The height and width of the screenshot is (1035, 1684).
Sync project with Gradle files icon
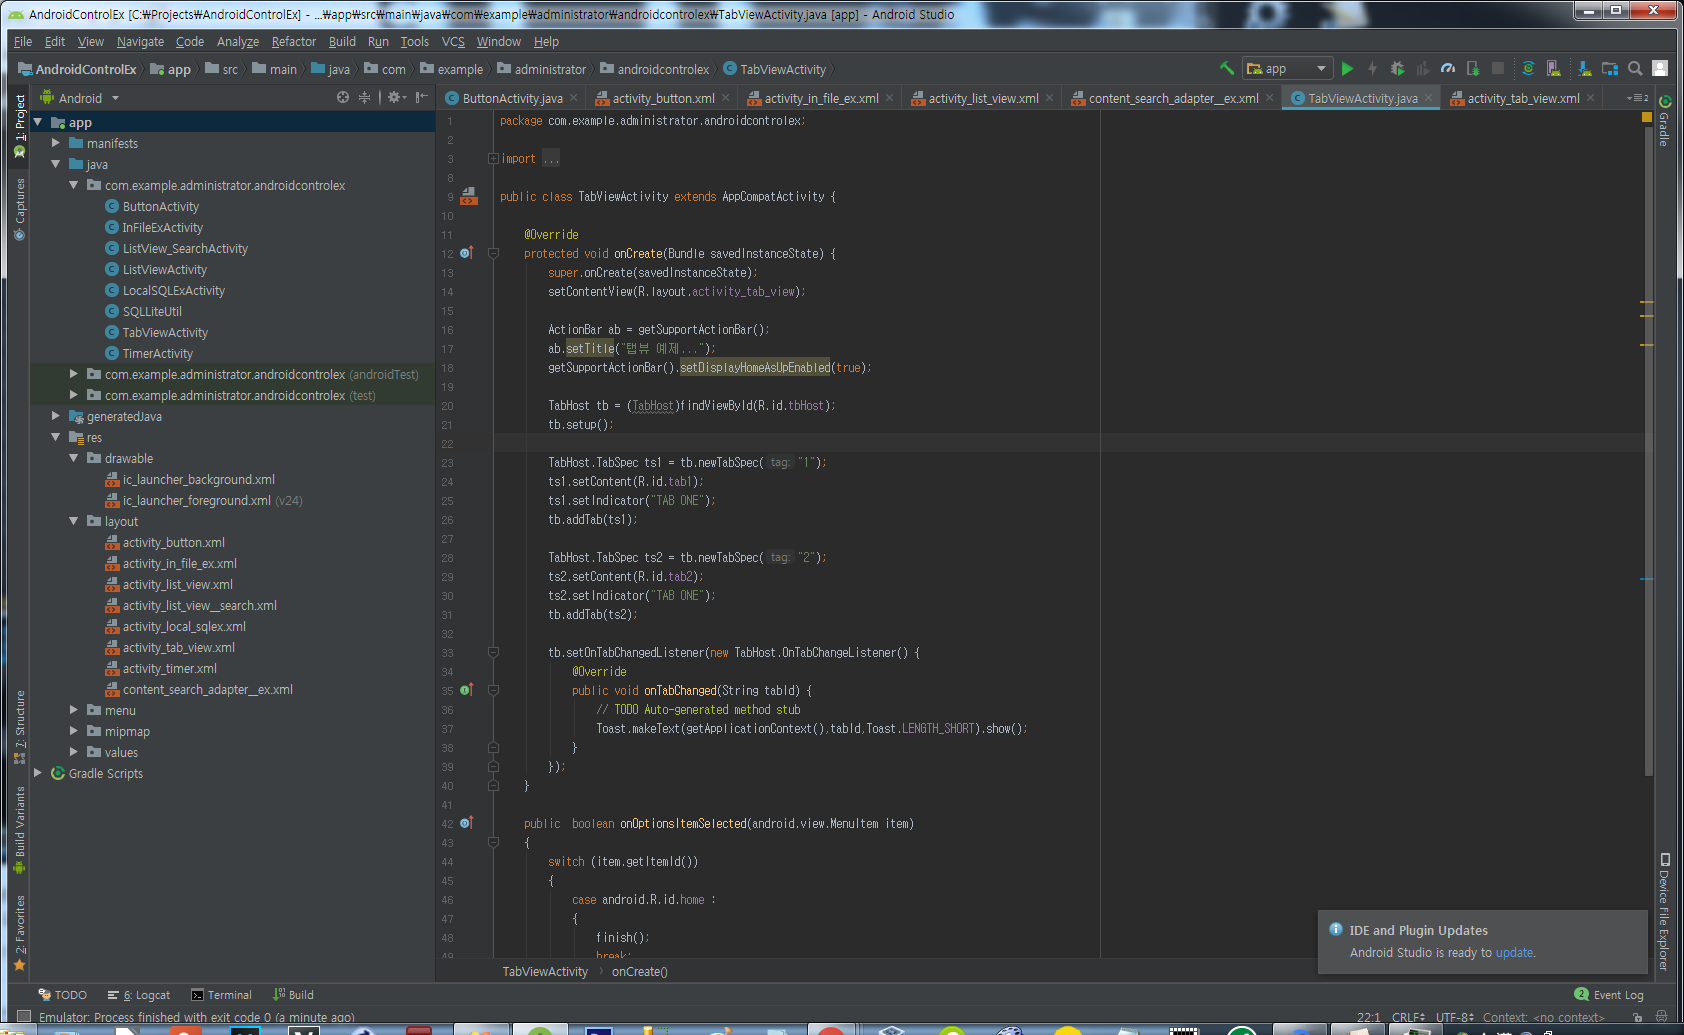pyautogui.click(x=1528, y=68)
